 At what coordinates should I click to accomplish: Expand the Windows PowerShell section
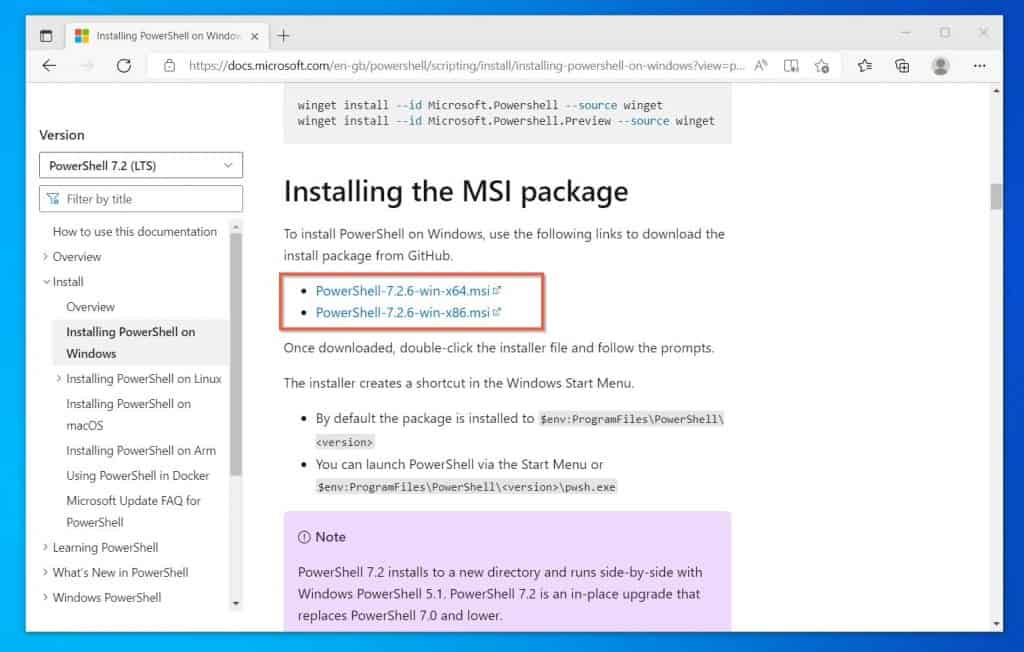pyautogui.click(x=45, y=597)
